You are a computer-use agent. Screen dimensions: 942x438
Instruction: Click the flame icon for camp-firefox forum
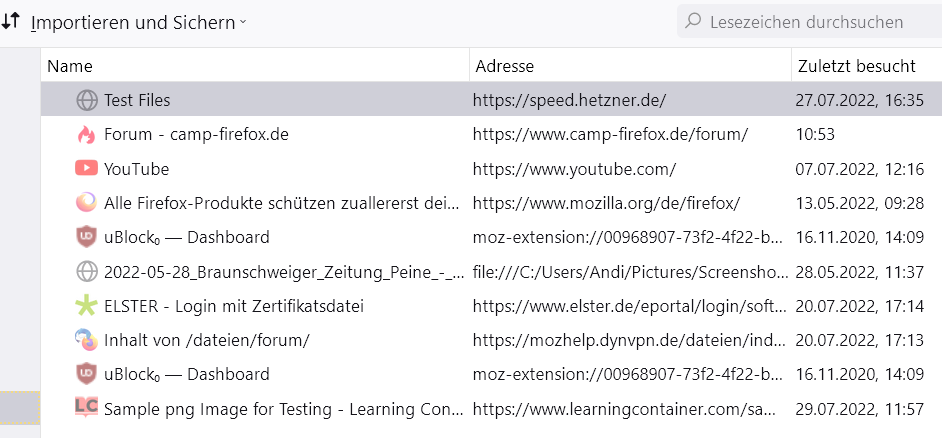[x=87, y=134]
